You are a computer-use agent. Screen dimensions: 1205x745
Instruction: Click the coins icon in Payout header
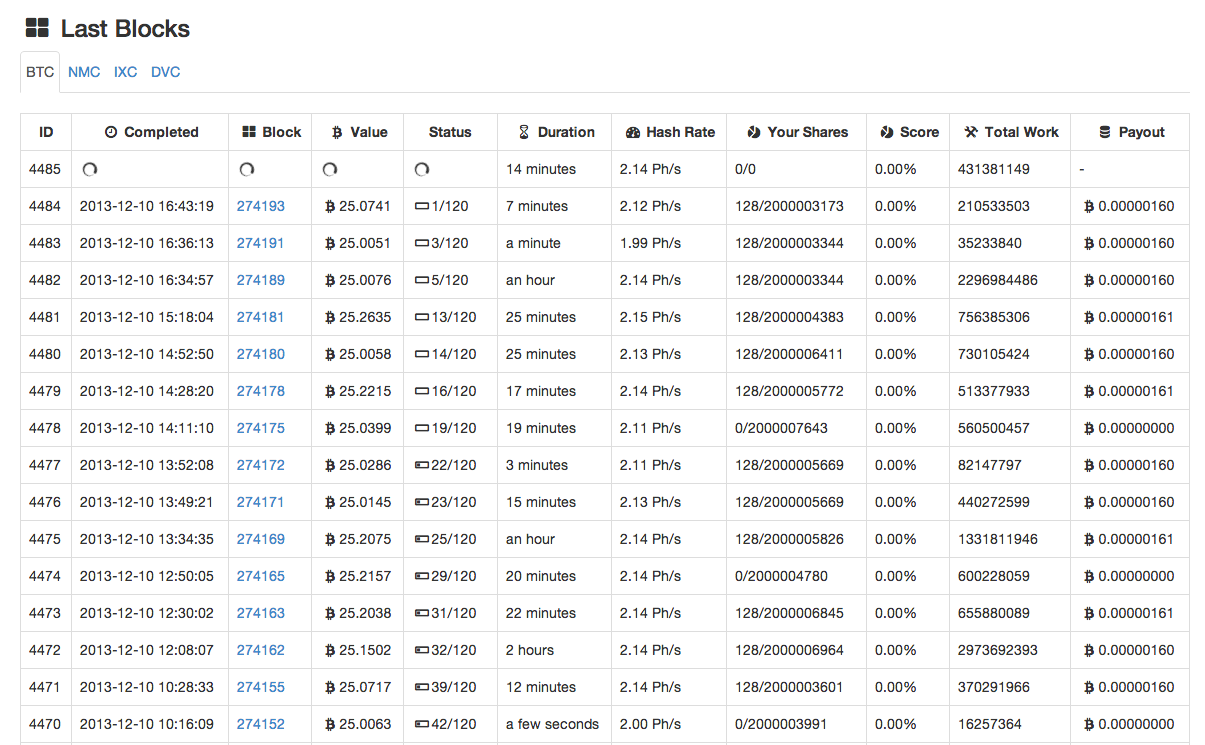(x=1105, y=132)
